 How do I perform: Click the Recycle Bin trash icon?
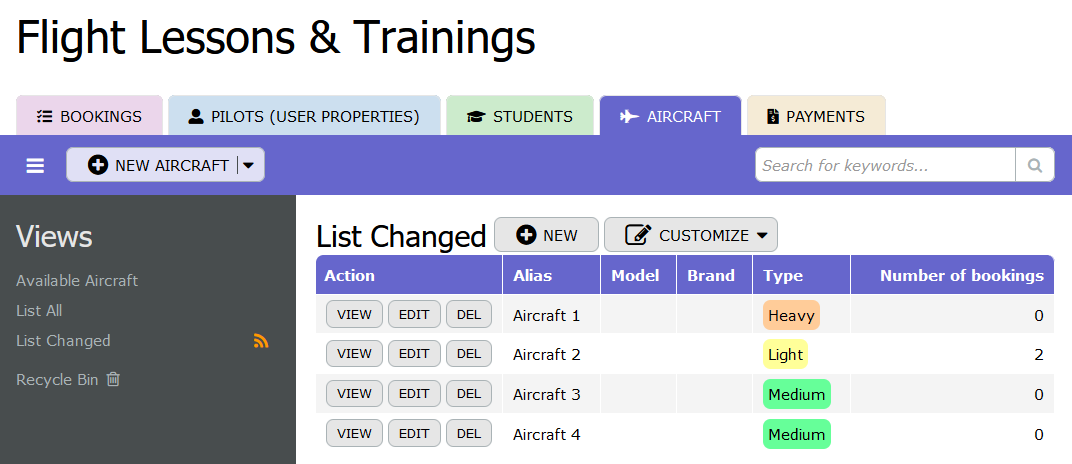click(113, 379)
